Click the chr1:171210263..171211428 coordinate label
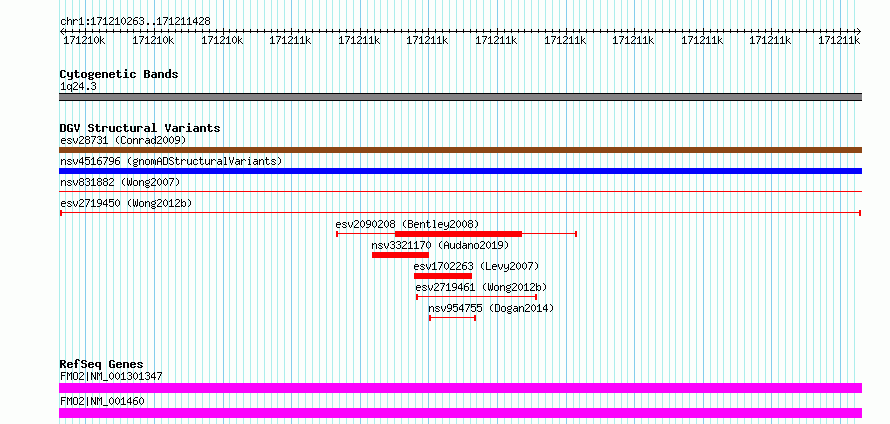Image resolution: width=890 pixels, height=424 pixels. coord(135,21)
